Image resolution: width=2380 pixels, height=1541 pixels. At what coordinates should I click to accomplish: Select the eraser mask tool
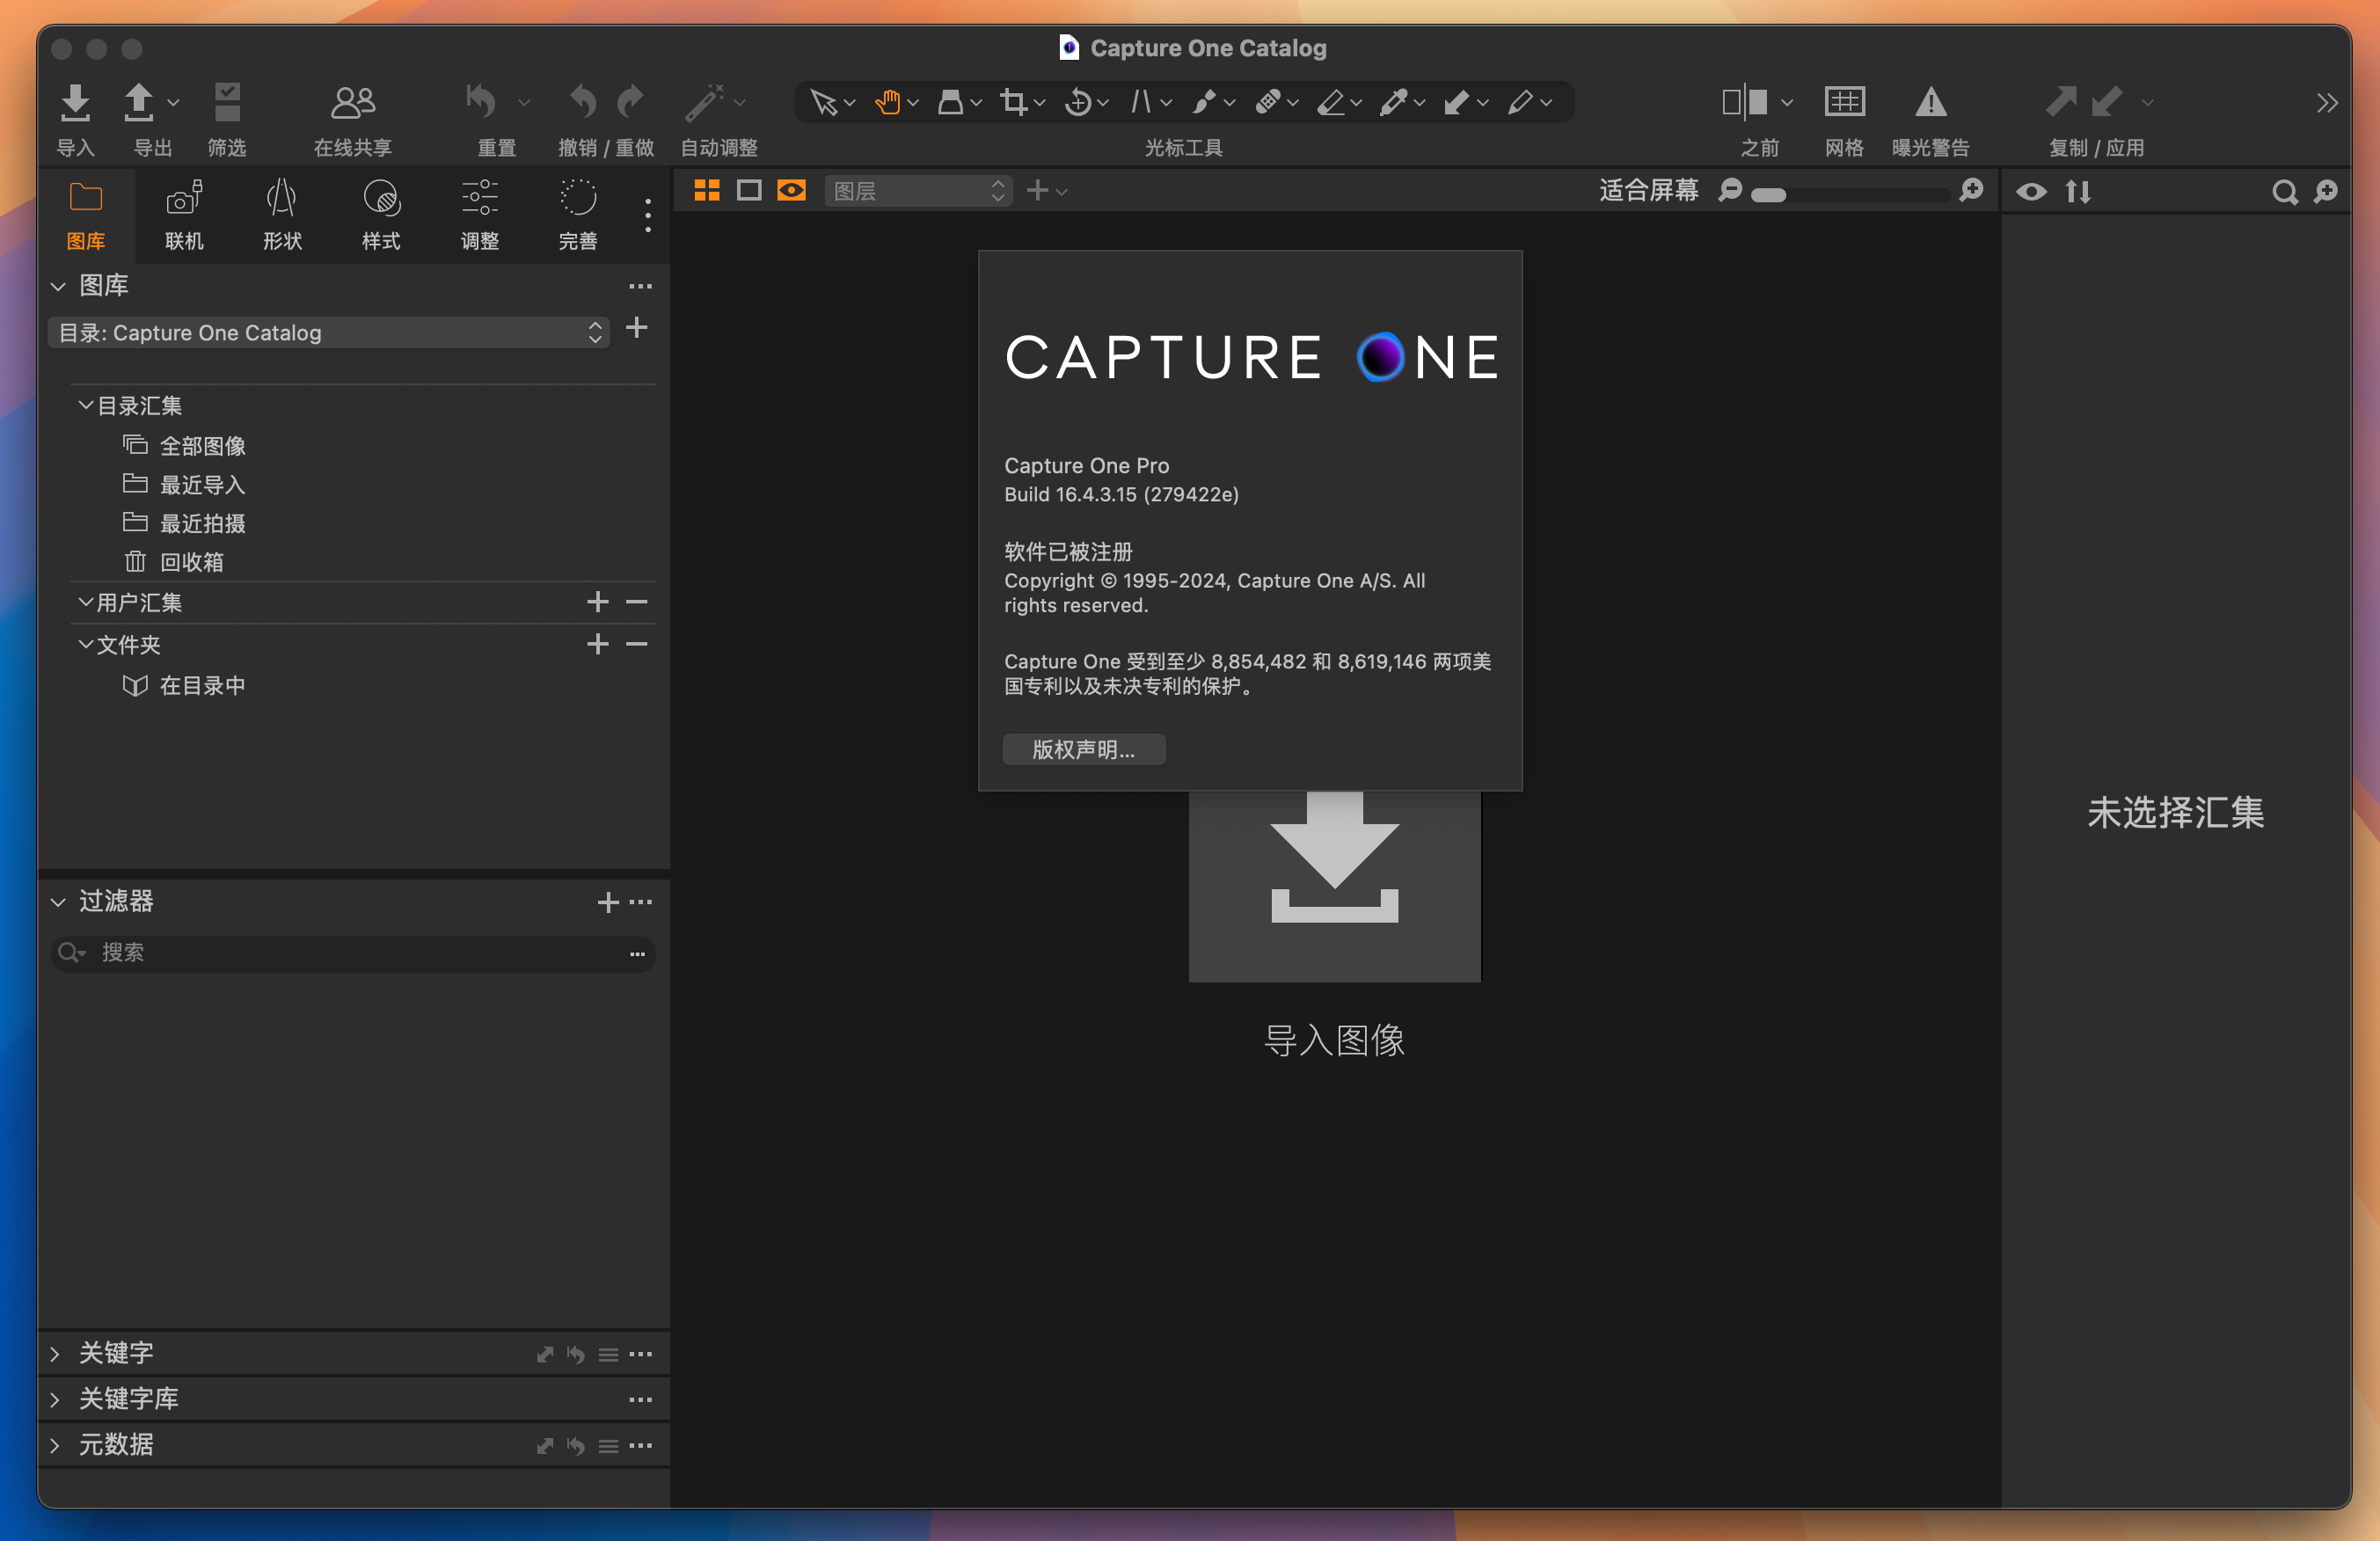pyautogui.click(x=1330, y=102)
